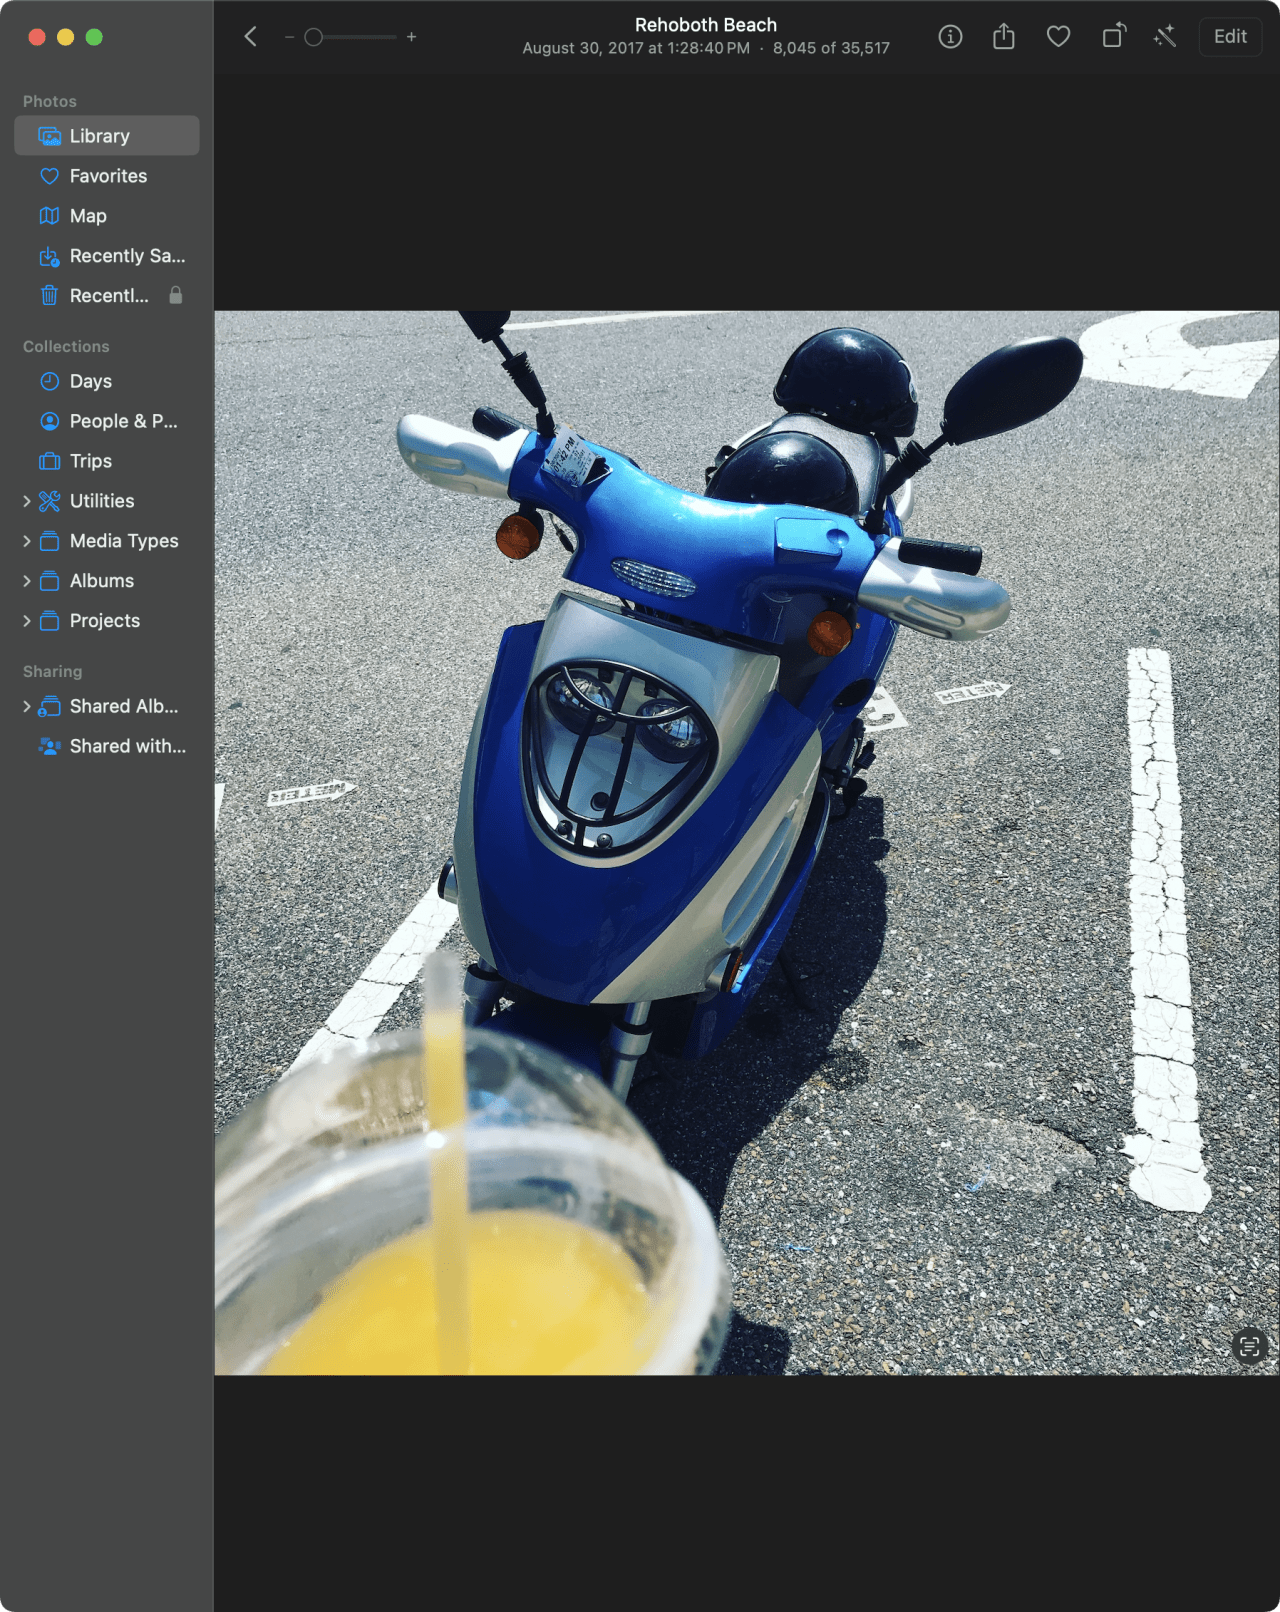
Task: Select Library in the sidebar
Action: point(107,136)
